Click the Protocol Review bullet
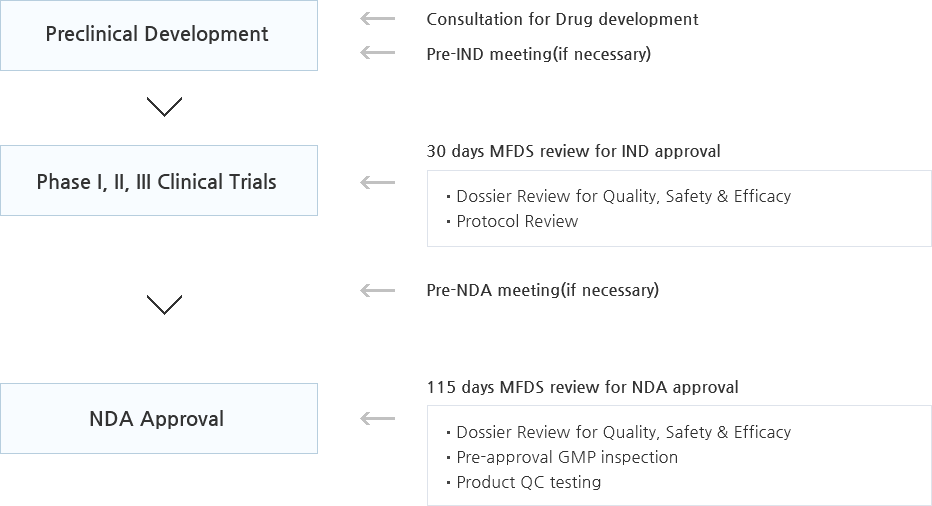The width and height of the screenshot is (932, 506). point(512,221)
